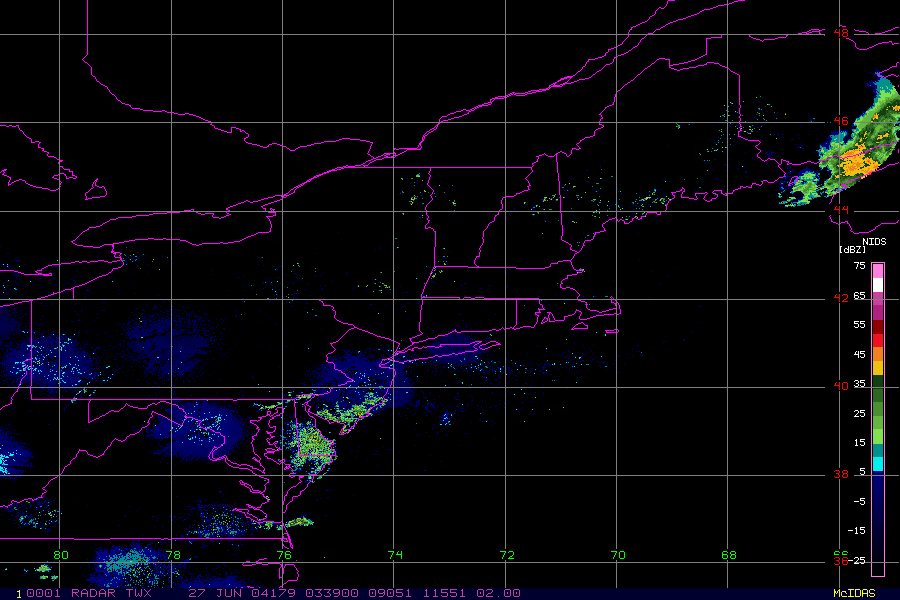The image size is (900, 600).
Task: Select the [dBZ] unit label
Action: (853, 250)
